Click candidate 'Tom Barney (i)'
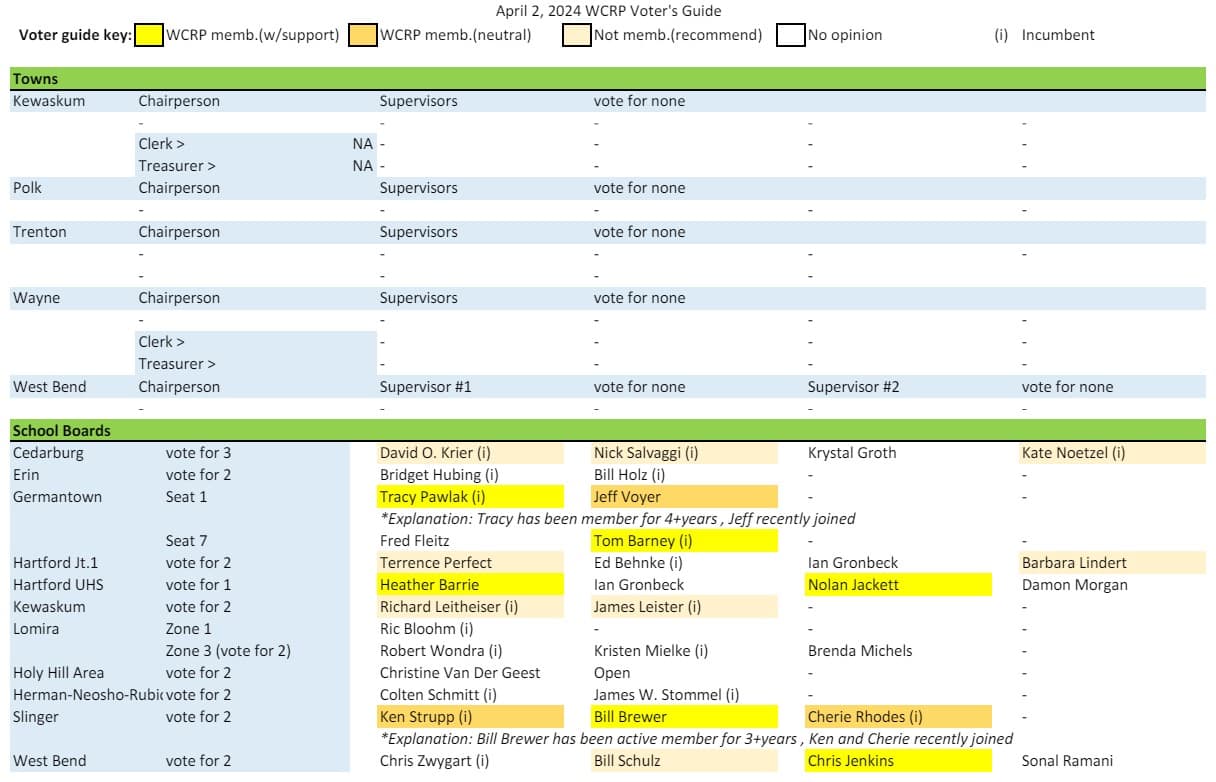Viewport: 1216px width, 782px height. (x=685, y=540)
